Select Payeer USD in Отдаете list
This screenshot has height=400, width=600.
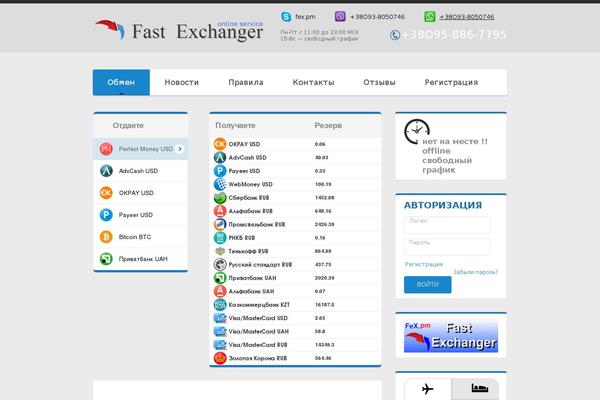[140, 215]
